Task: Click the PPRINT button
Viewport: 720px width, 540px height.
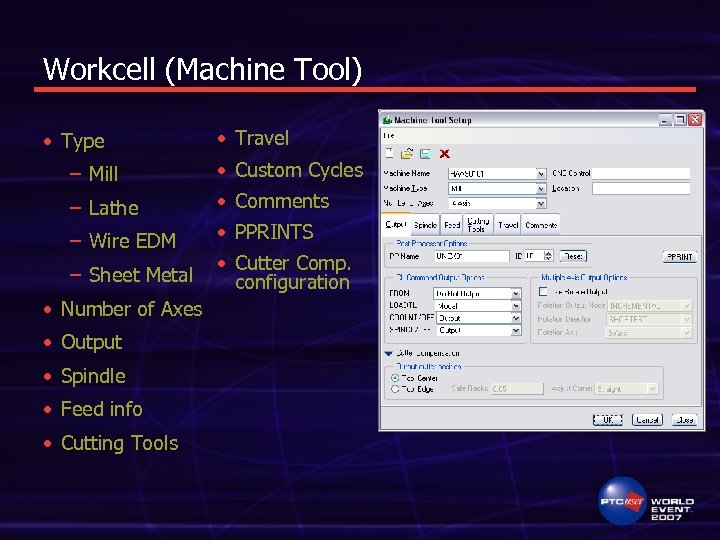Action: click(680, 257)
